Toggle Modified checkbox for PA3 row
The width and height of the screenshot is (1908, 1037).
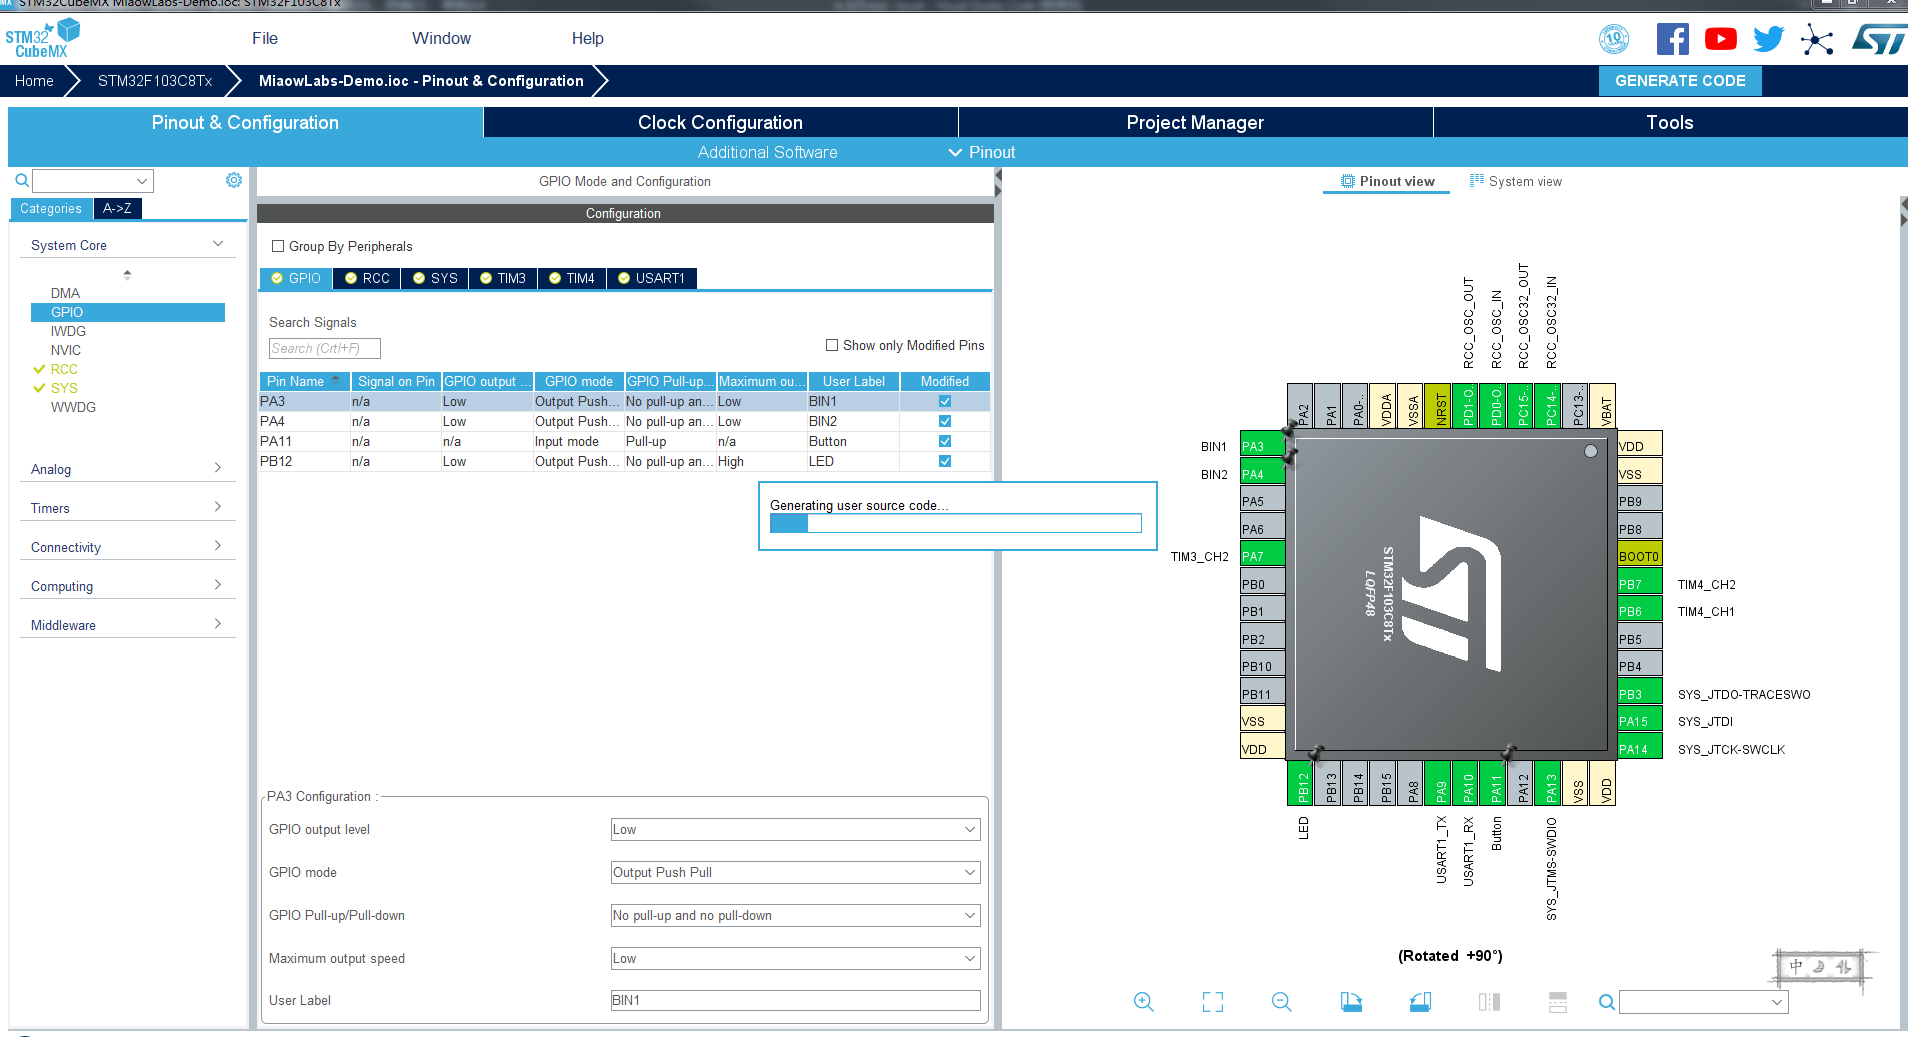coord(945,401)
